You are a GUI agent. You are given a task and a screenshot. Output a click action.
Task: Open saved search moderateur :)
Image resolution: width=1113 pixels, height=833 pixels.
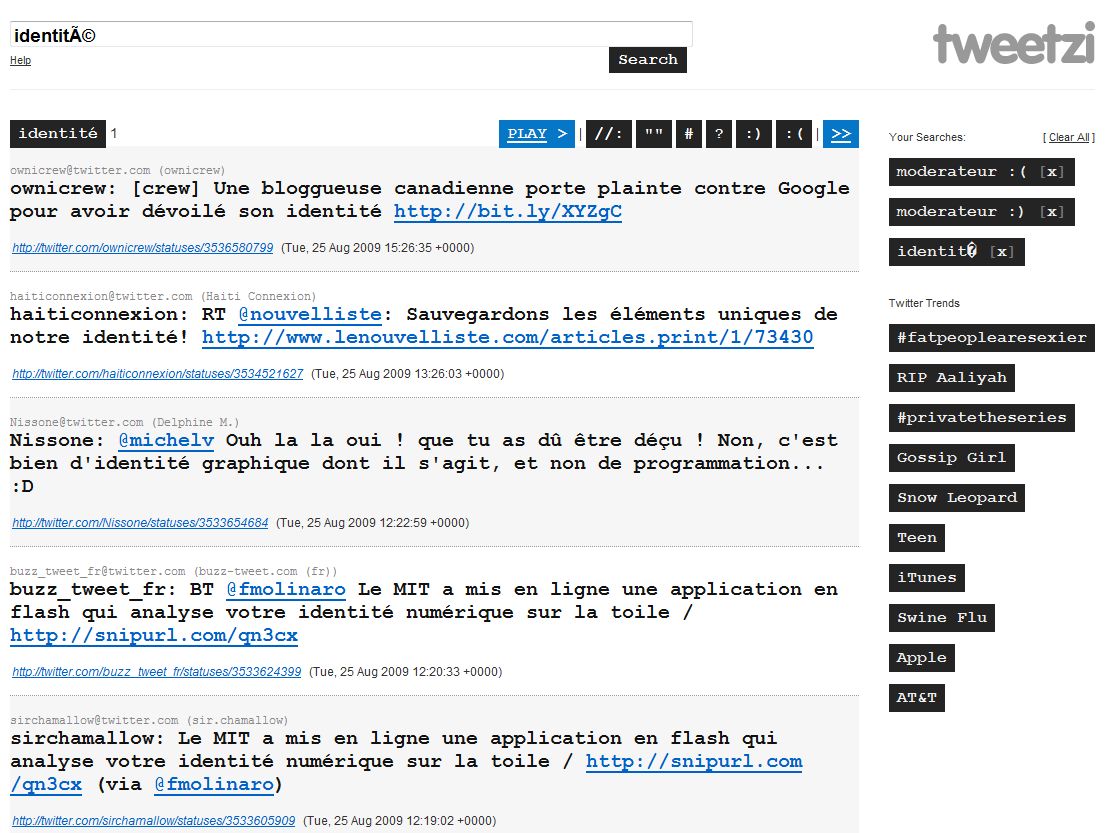[x=961, y=211]
